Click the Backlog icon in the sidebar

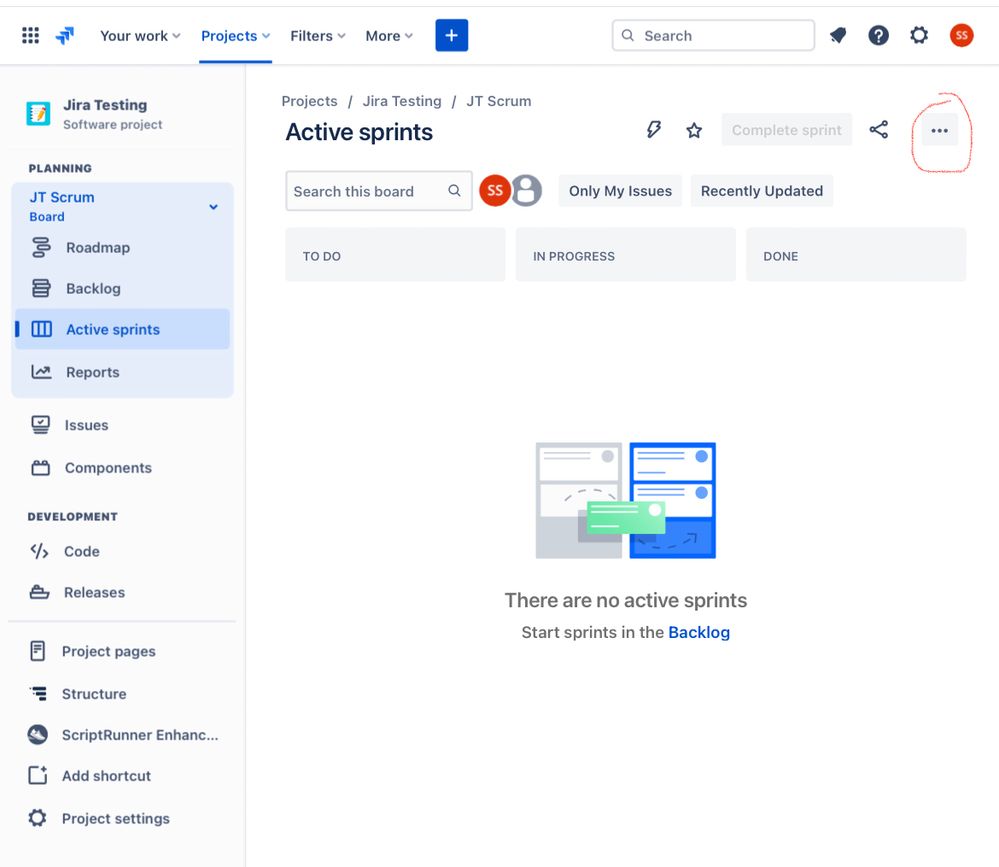click(41, 288)
